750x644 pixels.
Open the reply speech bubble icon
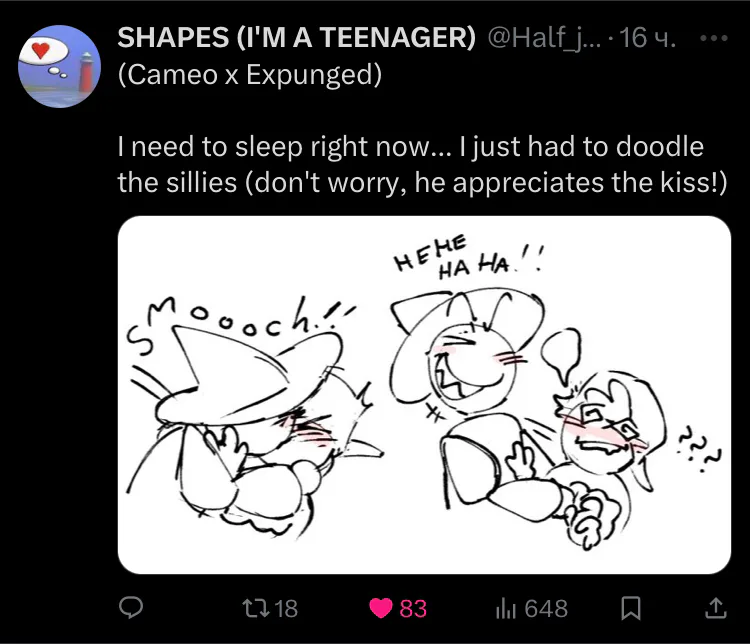click(131, 608)
